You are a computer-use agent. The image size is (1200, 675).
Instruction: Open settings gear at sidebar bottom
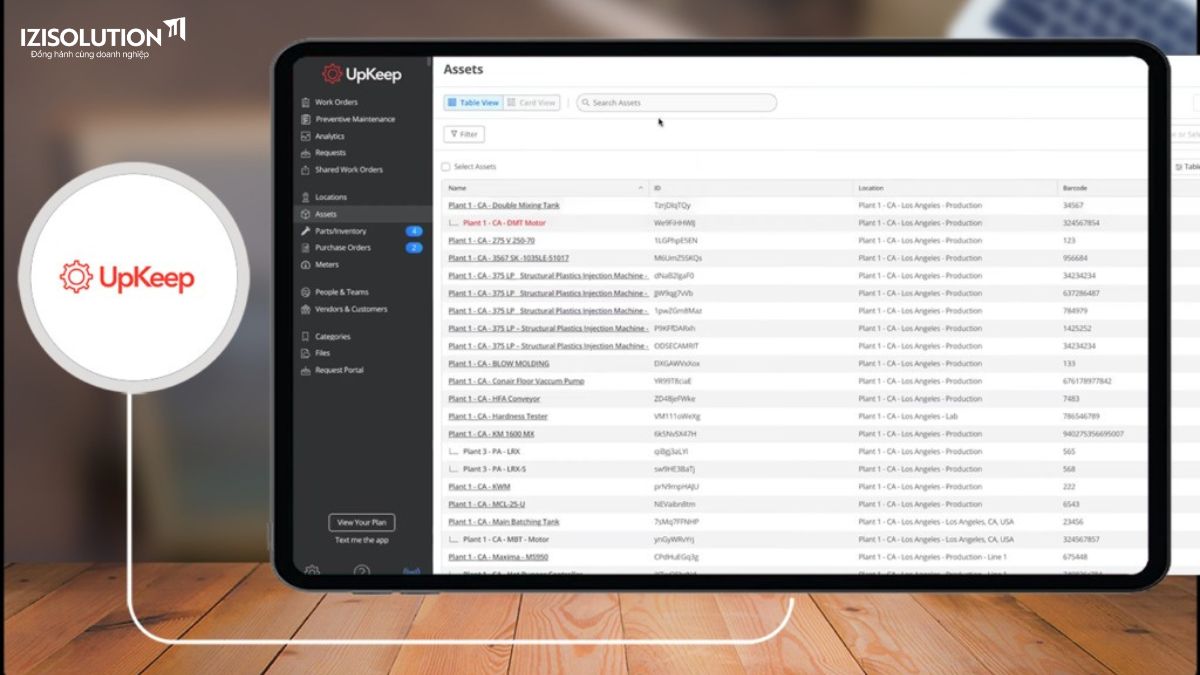click(312, 571)
